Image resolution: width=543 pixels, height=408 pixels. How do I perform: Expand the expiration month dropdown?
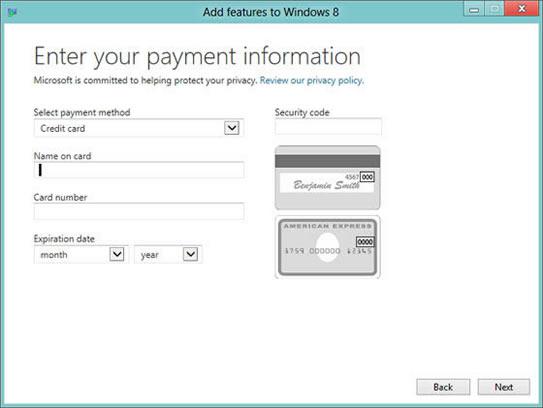coord(117,255)
